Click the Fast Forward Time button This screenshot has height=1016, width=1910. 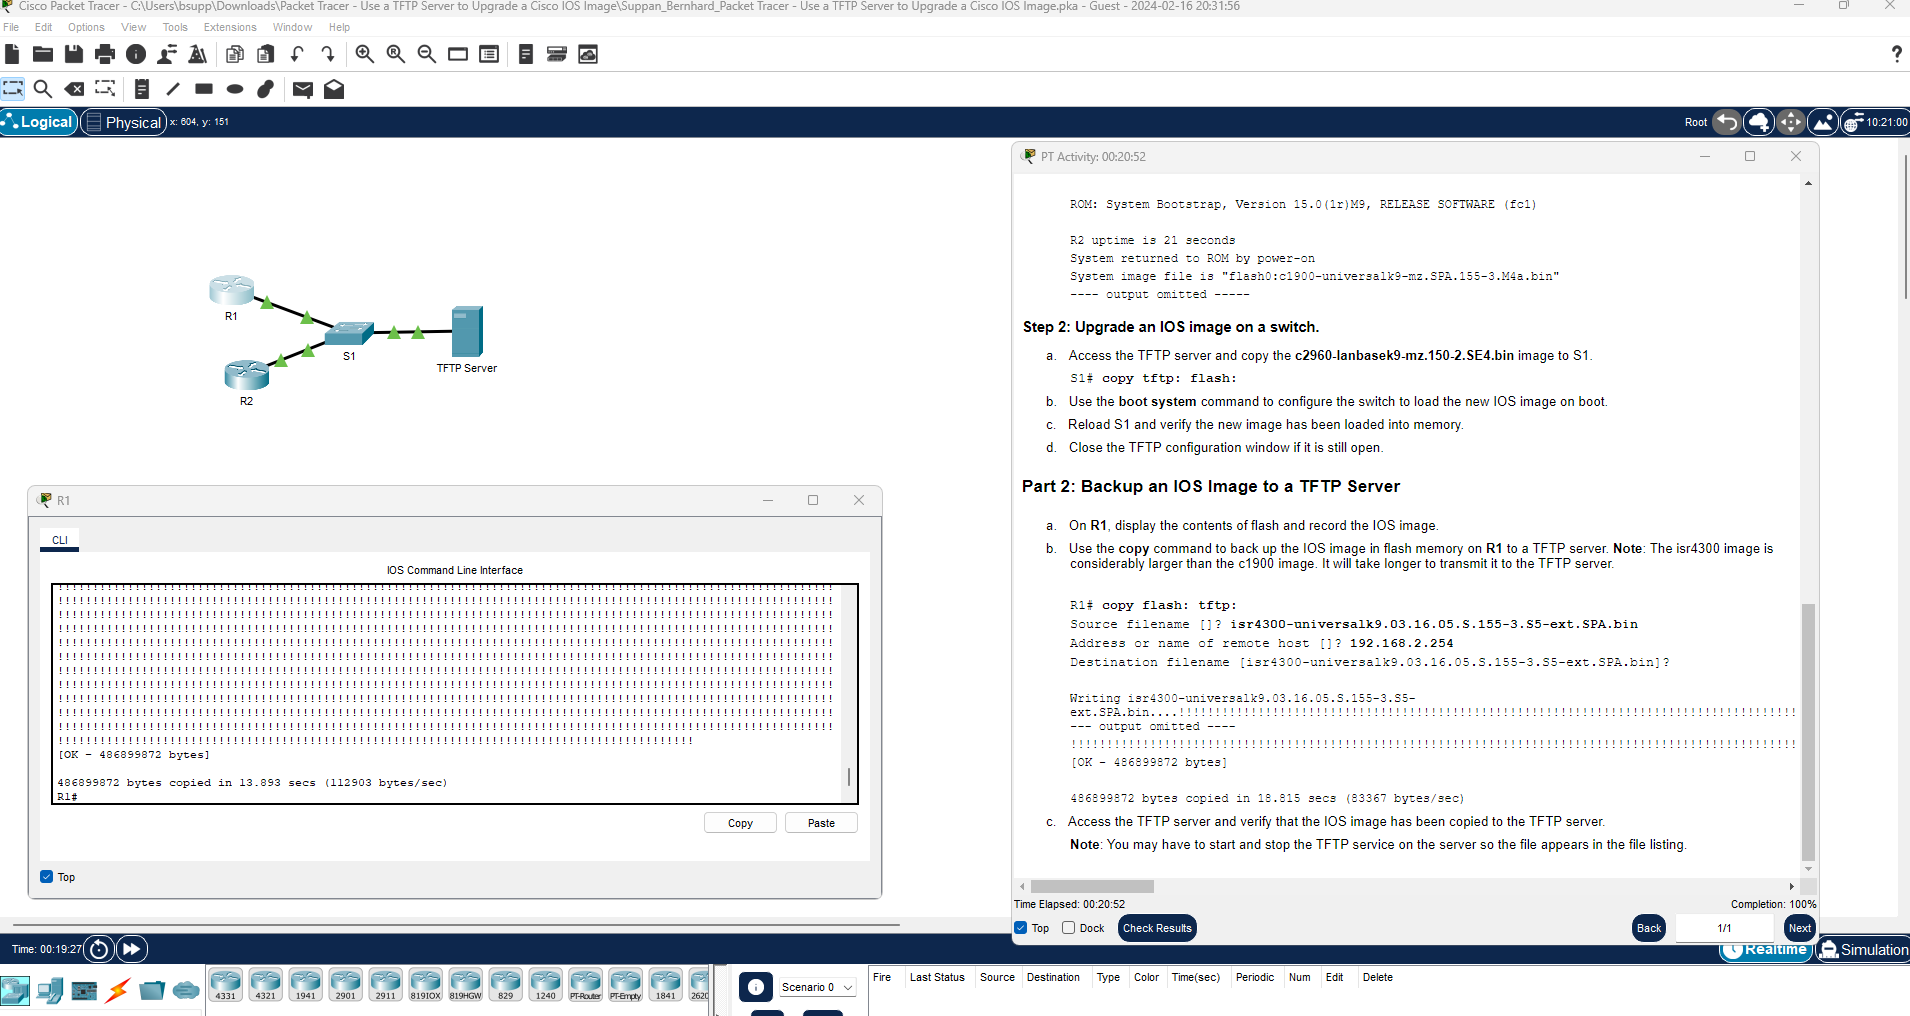pos(132,948)
